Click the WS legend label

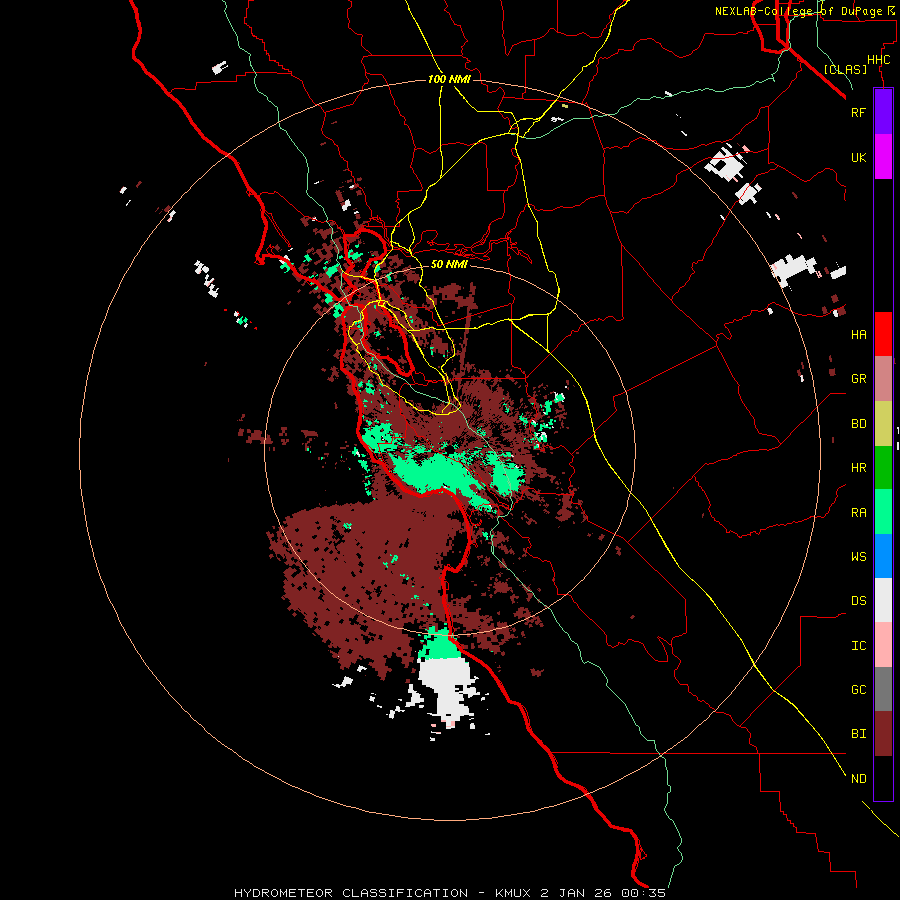click(858, 556)
